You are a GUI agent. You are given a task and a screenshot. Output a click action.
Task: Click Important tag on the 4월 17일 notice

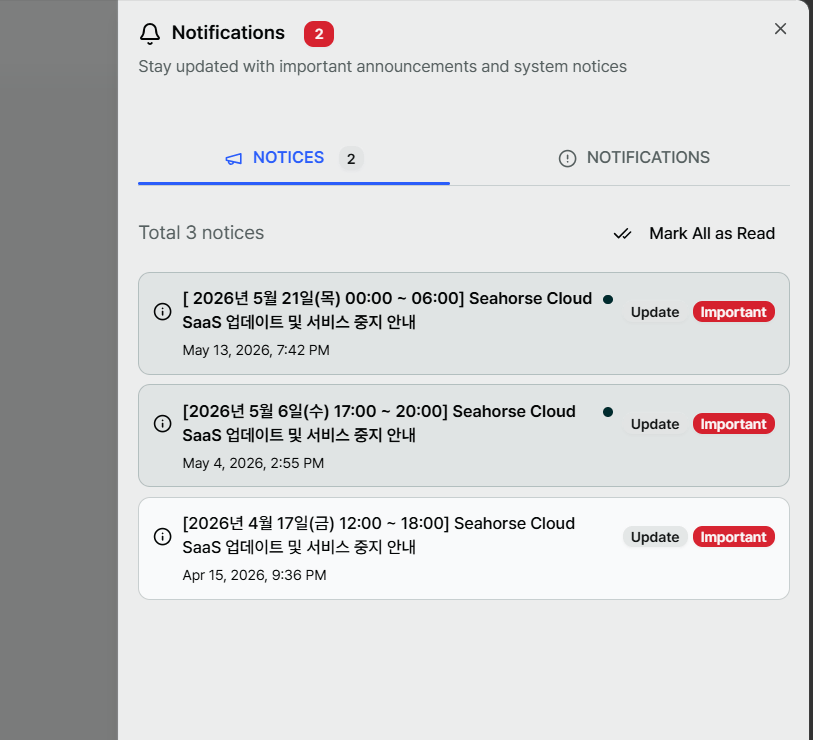pos(734,537)
